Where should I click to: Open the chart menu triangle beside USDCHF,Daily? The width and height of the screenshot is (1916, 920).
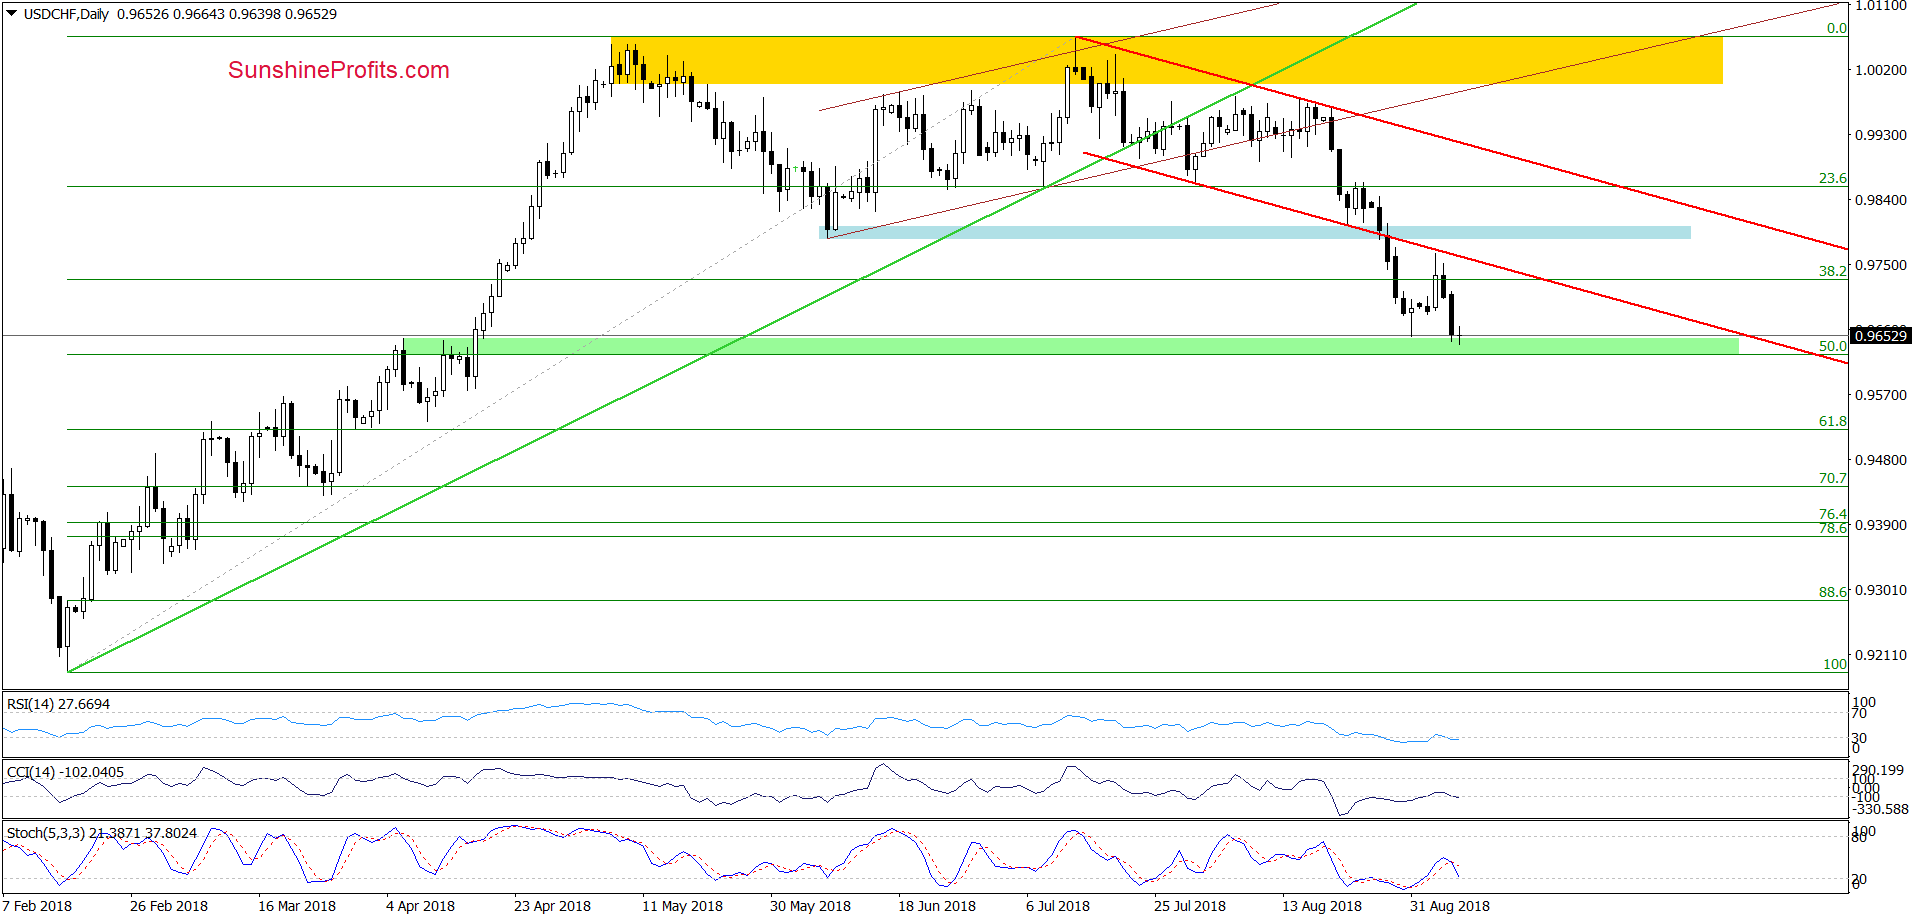[12, 14]
